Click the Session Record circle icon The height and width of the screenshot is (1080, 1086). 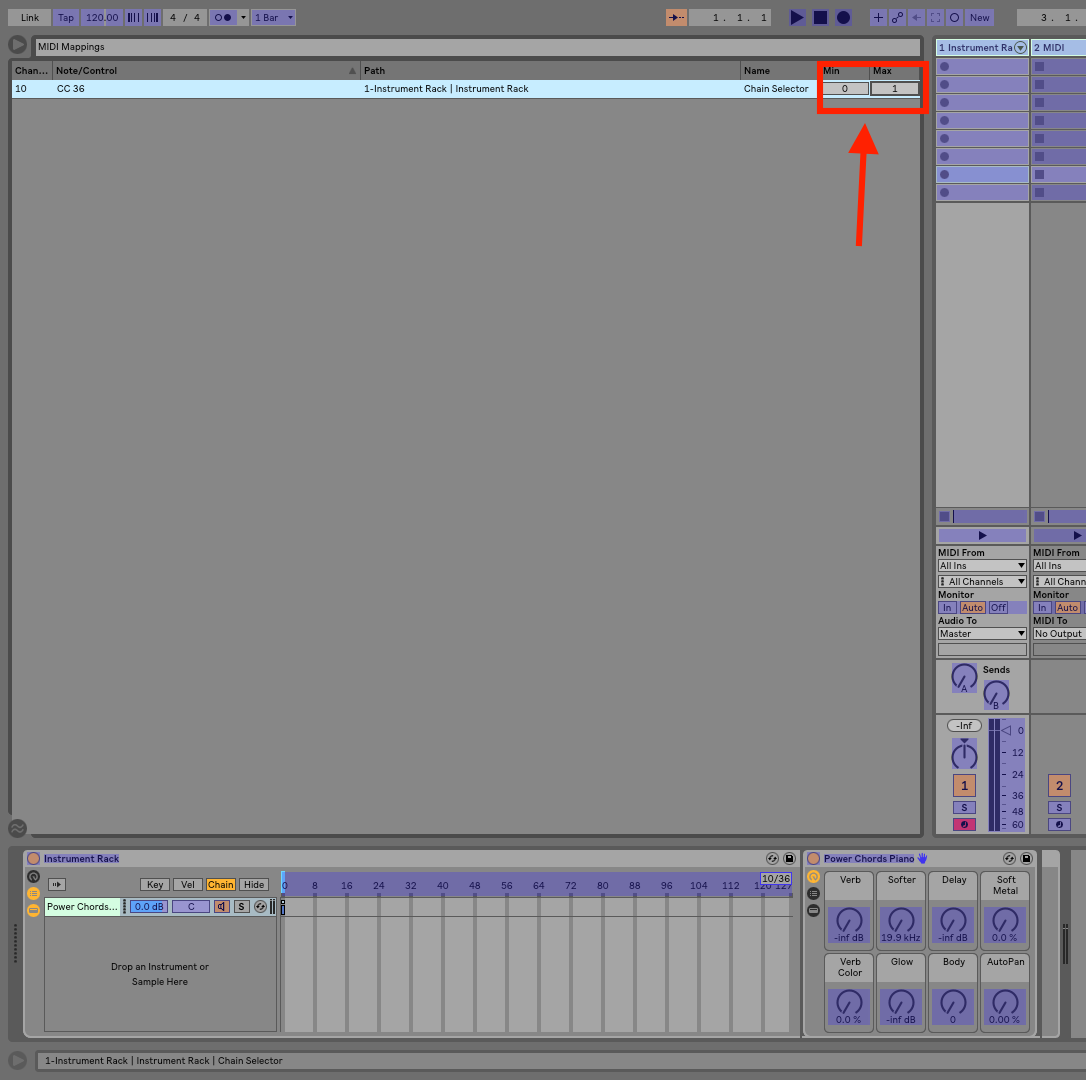point(954,17)
